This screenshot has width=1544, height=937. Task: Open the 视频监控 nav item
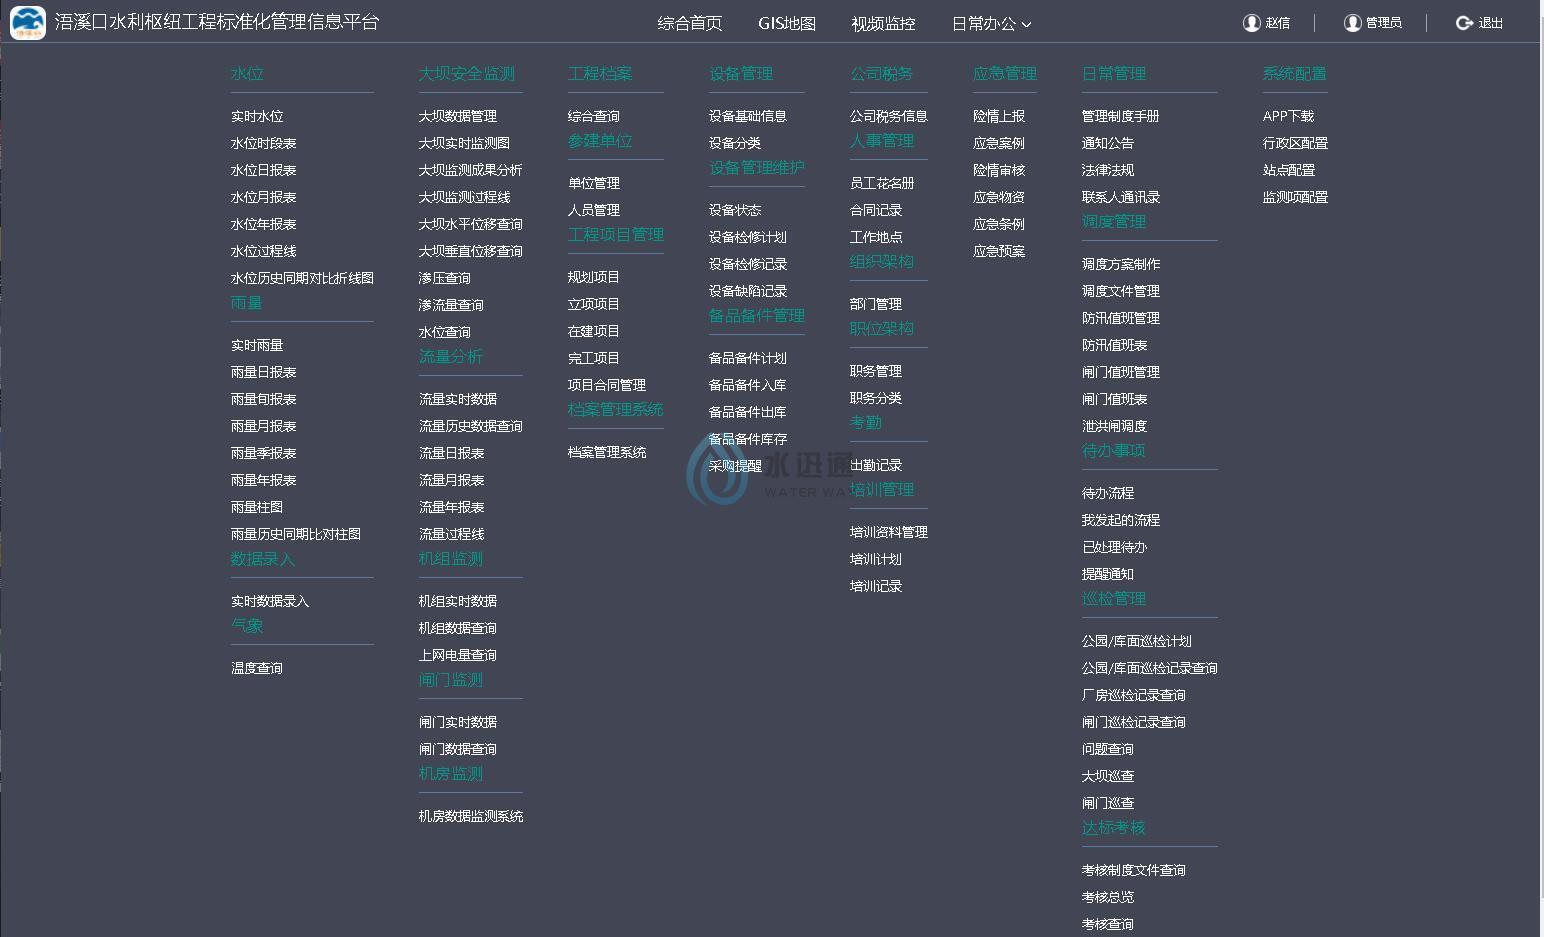[x=883, y=23]
